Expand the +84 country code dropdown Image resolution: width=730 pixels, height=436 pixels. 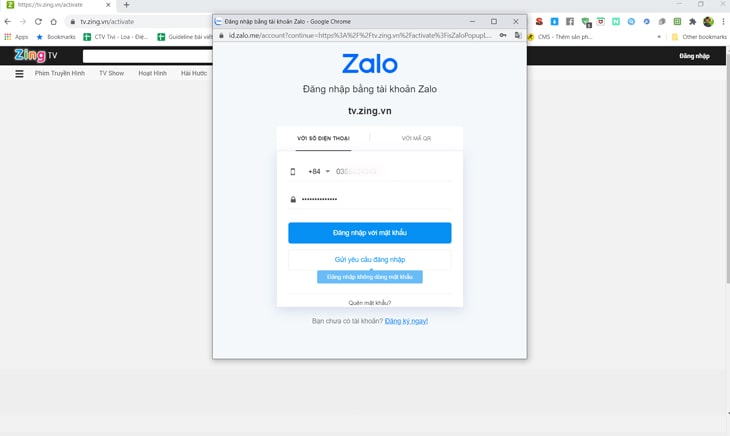(319, 172)
